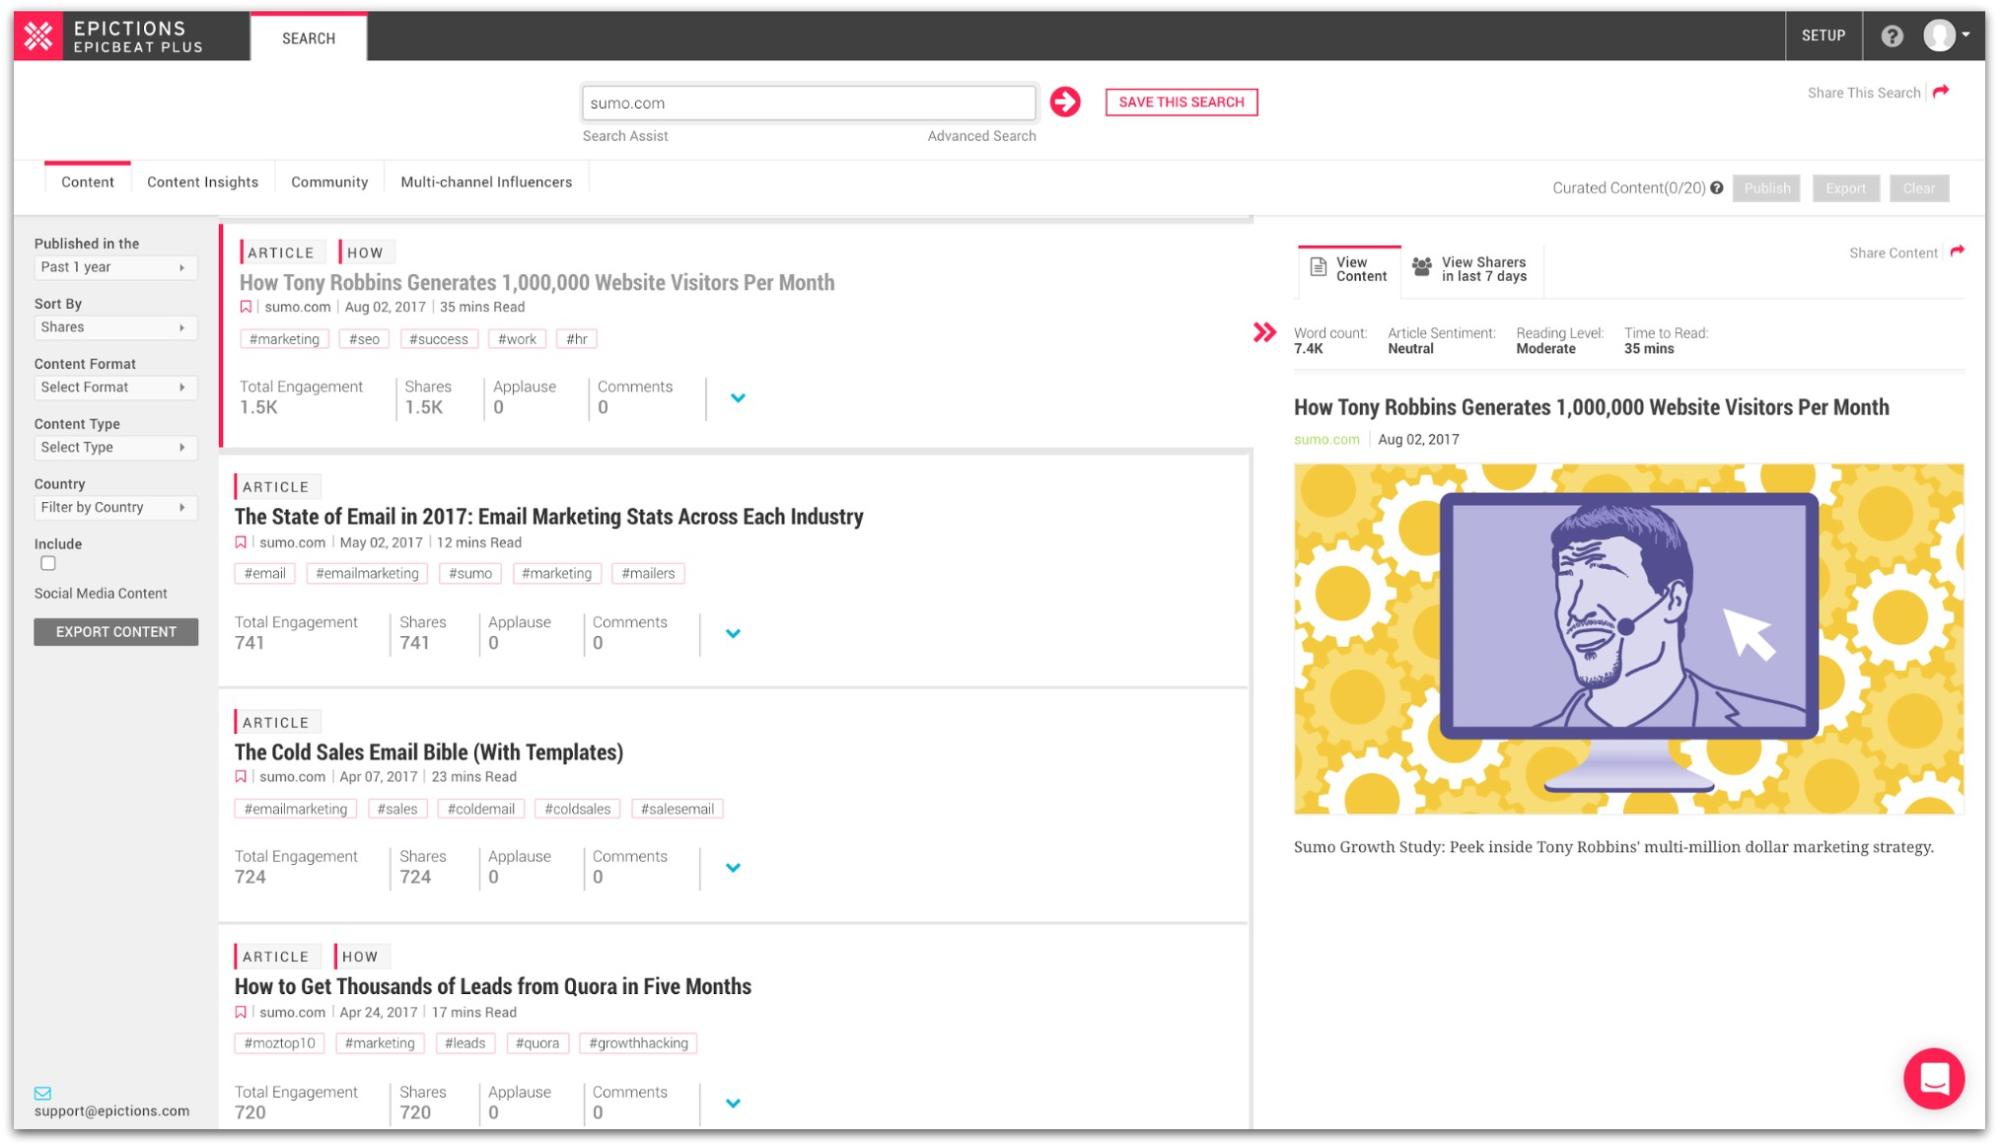Image resolution: width=1999 pixels, height=1148 pixels.
Task: Bookmark the Quora leads article
Action: 241,1012
